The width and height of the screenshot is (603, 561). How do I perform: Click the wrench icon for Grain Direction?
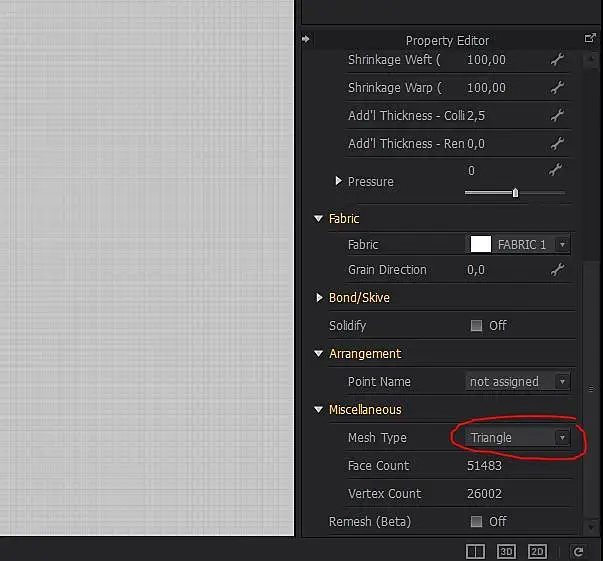coord(557,270)
